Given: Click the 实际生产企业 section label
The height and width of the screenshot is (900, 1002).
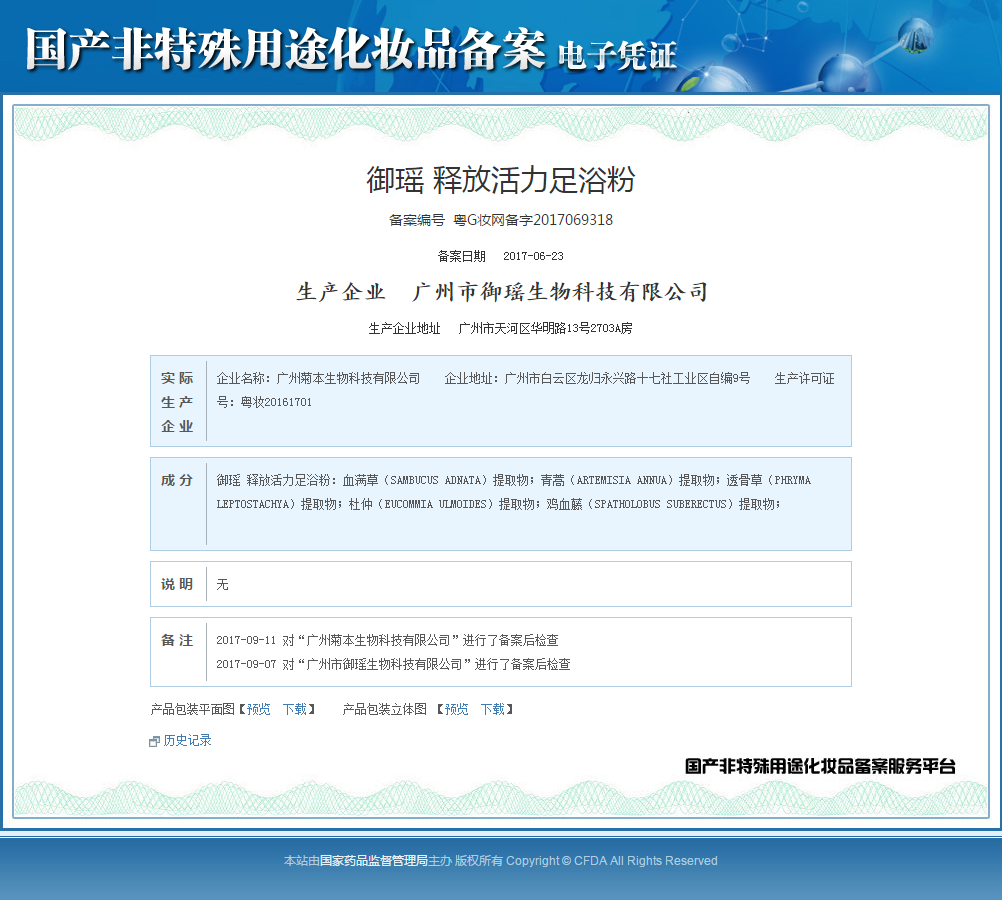Looking at the screenshot, I should click(177, 400).
